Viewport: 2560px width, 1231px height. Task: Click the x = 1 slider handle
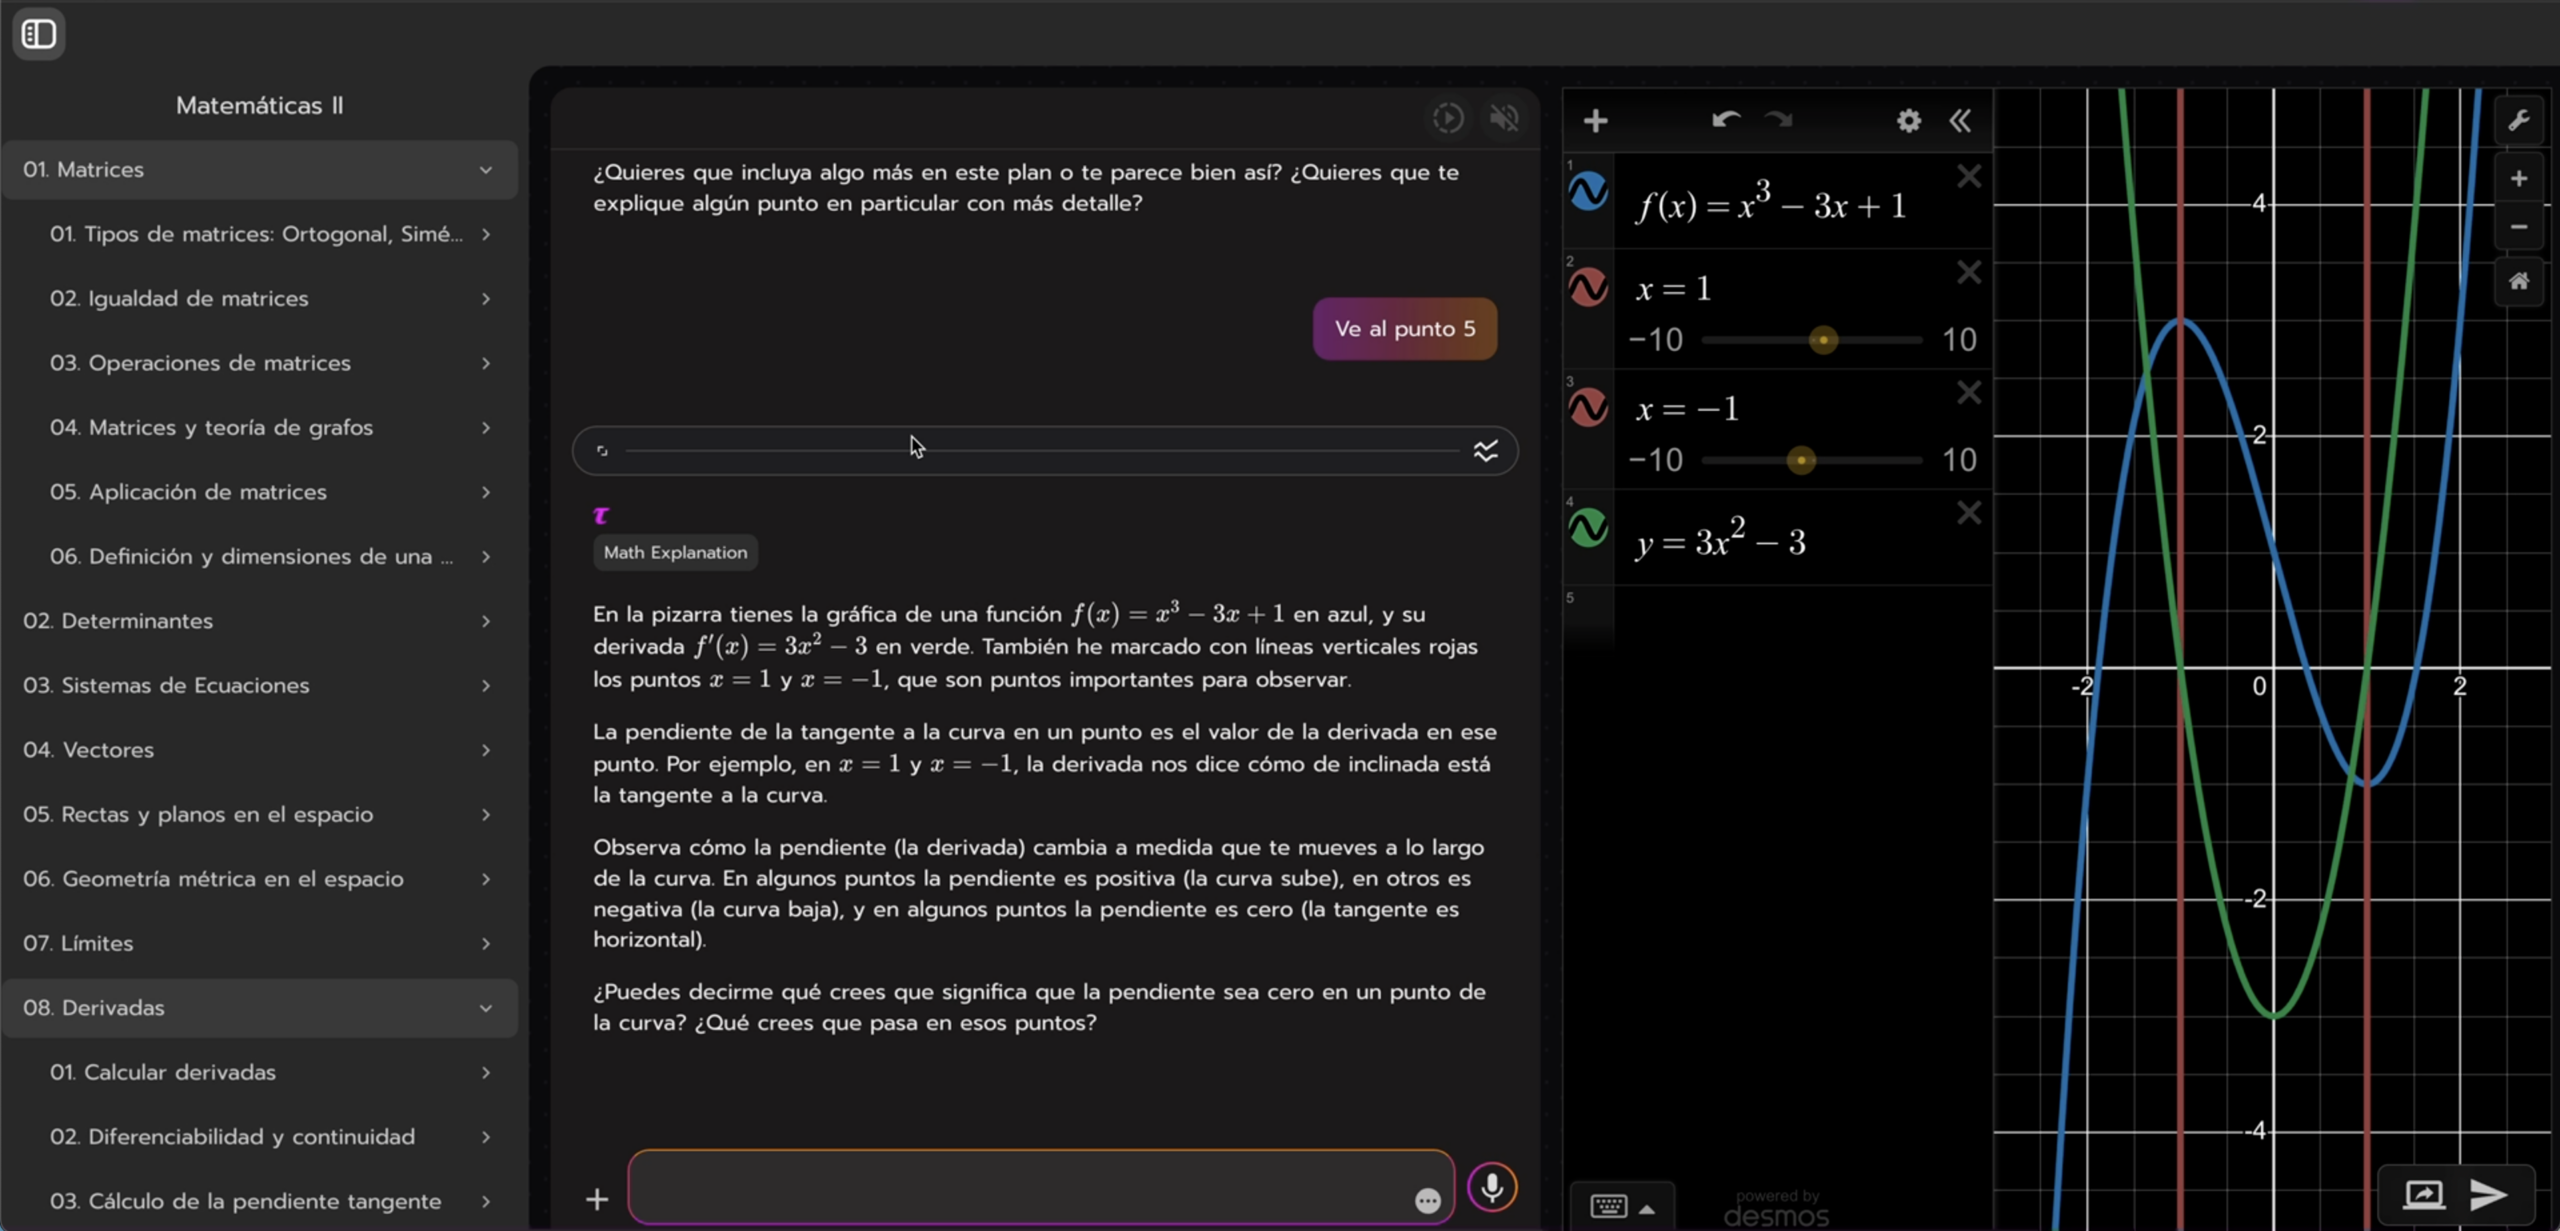point(1823,340)
